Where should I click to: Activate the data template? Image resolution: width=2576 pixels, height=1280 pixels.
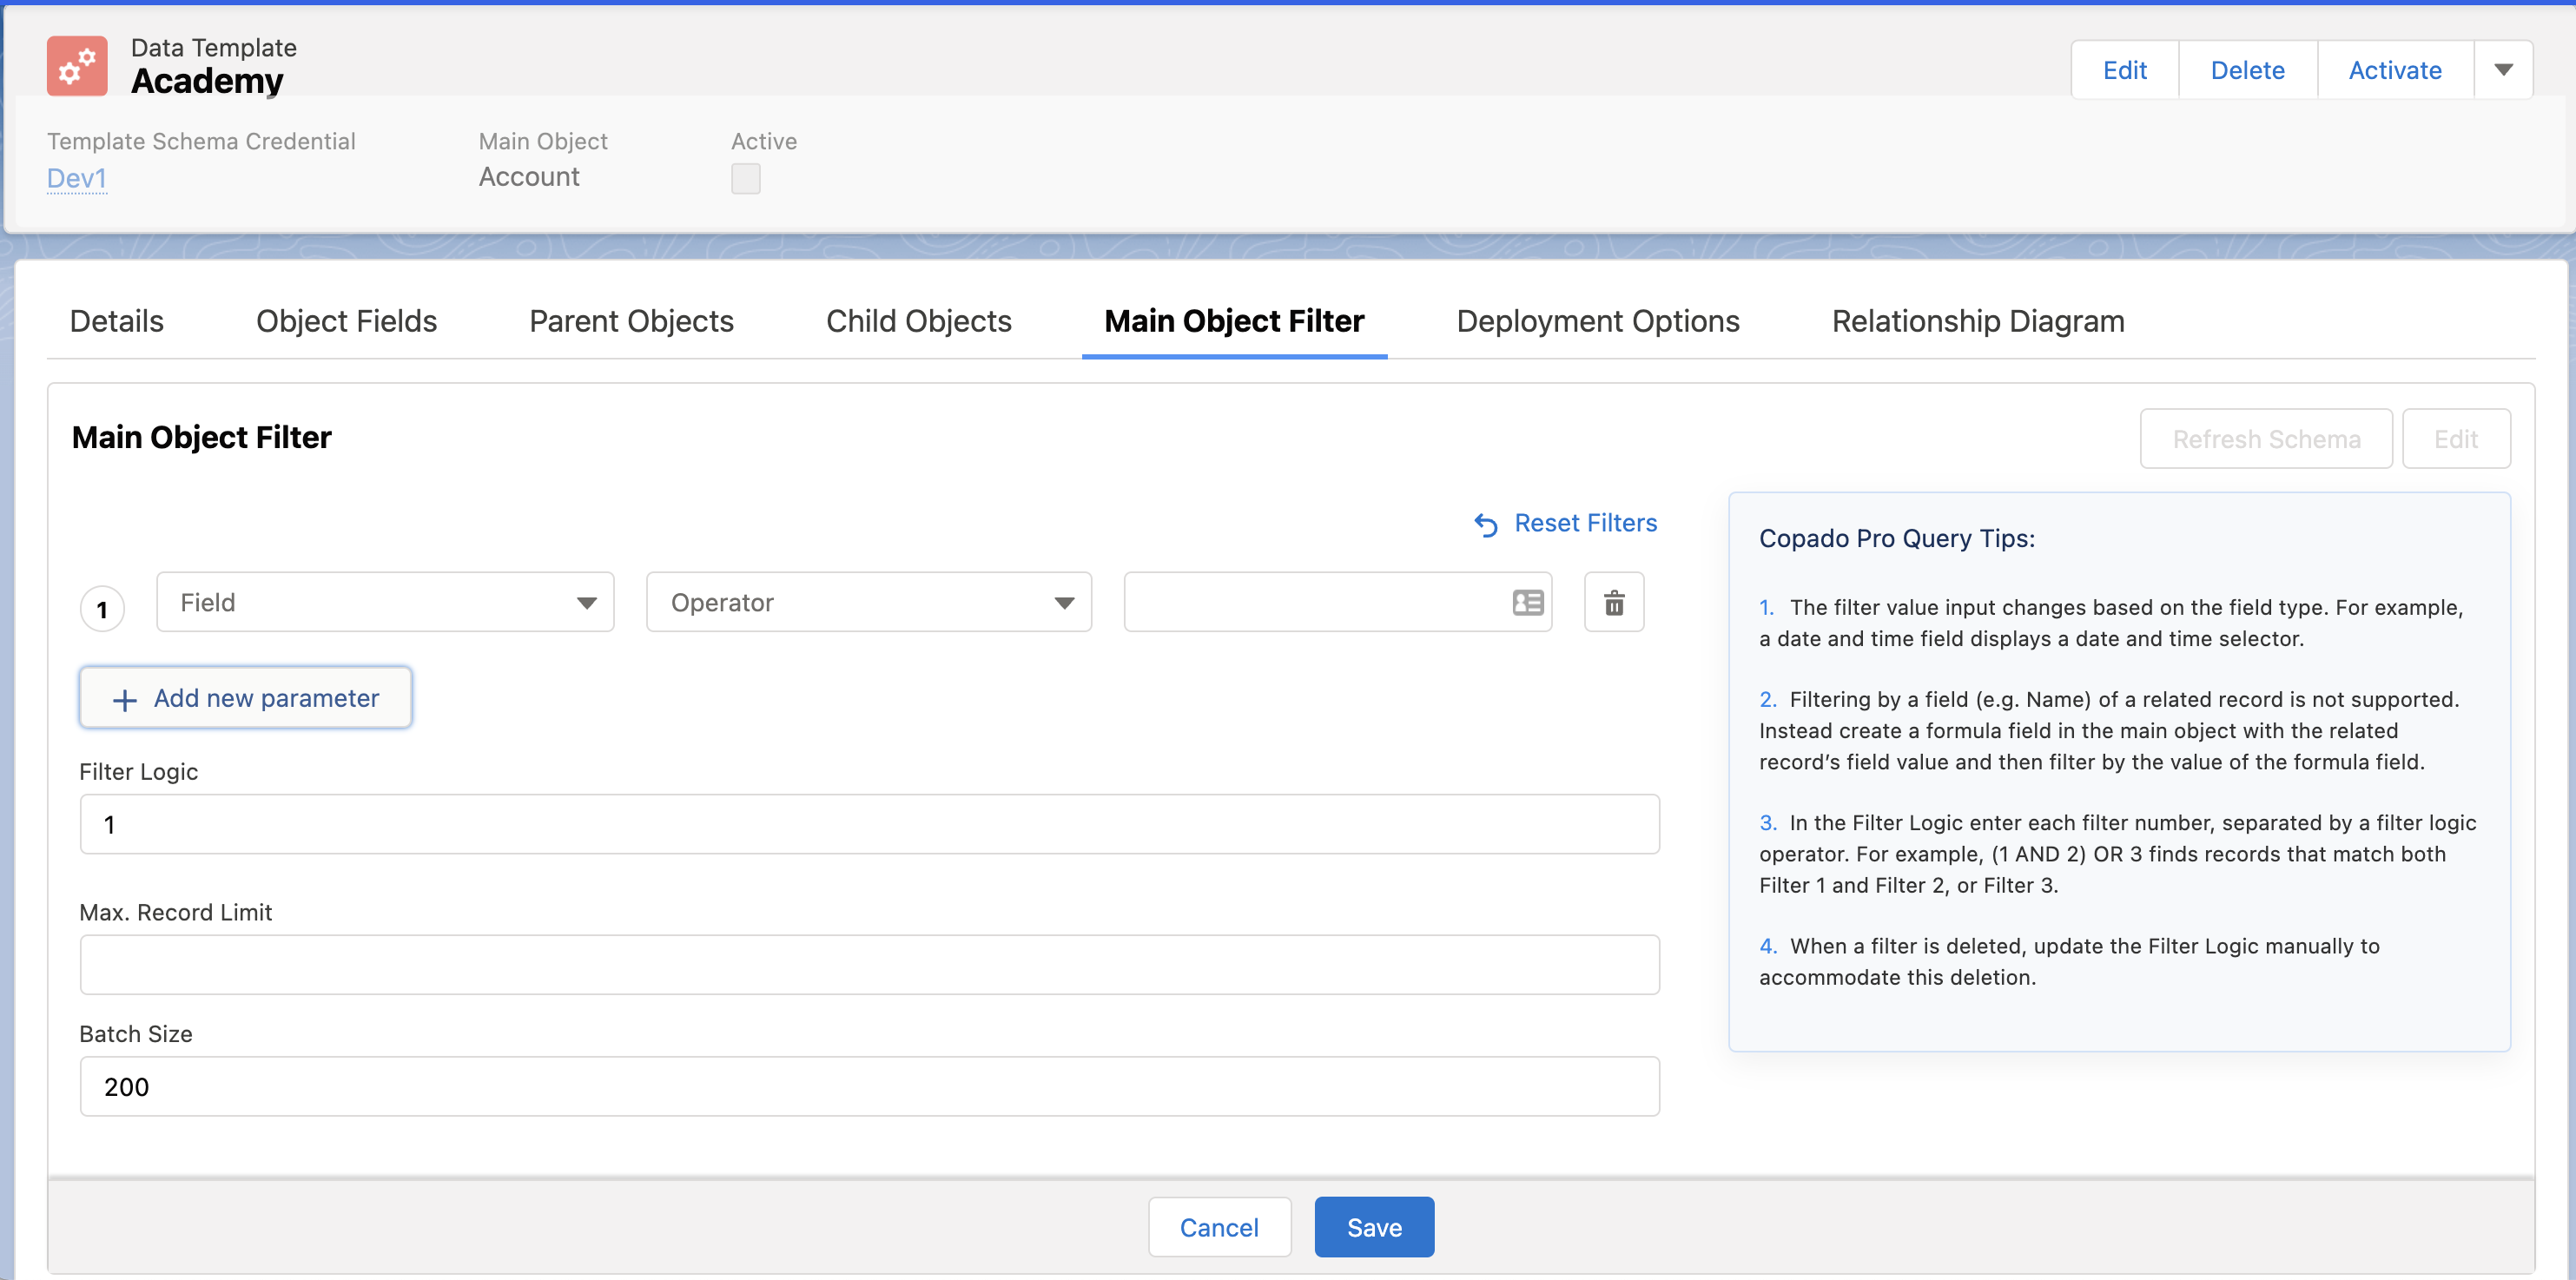click(2395, 70)
